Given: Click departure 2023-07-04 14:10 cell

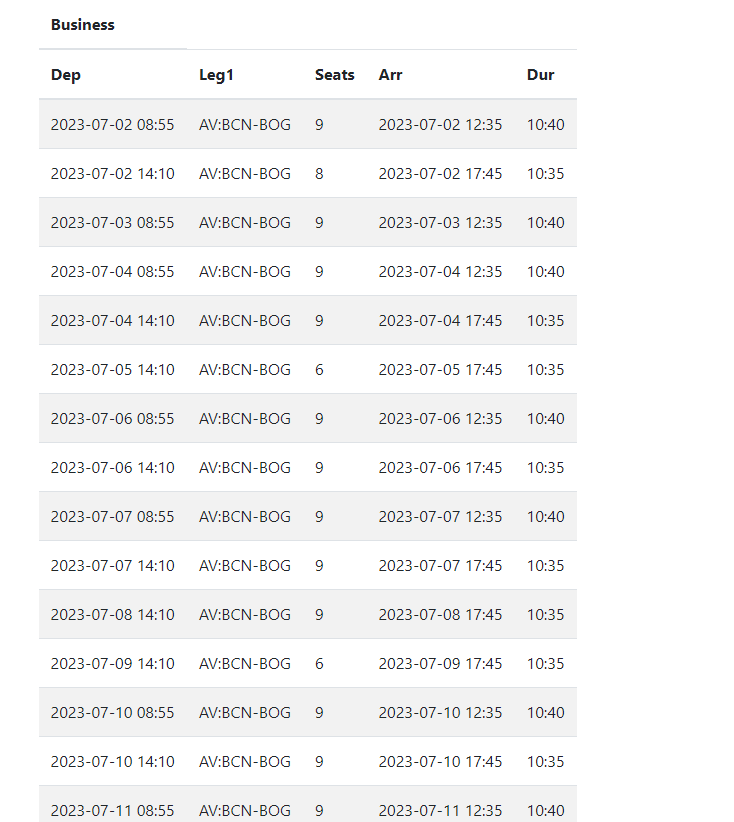Looking at the screenshot, I should coord(112,321).
